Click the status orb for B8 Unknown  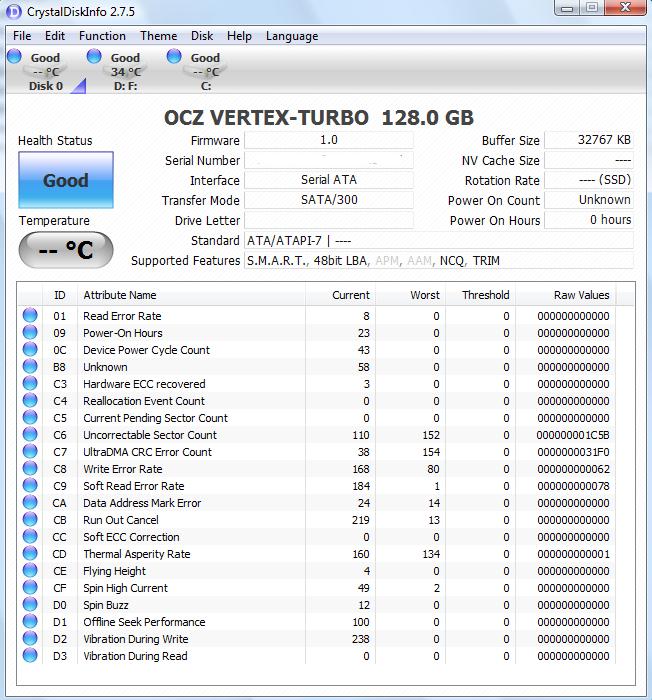point(30,366)
